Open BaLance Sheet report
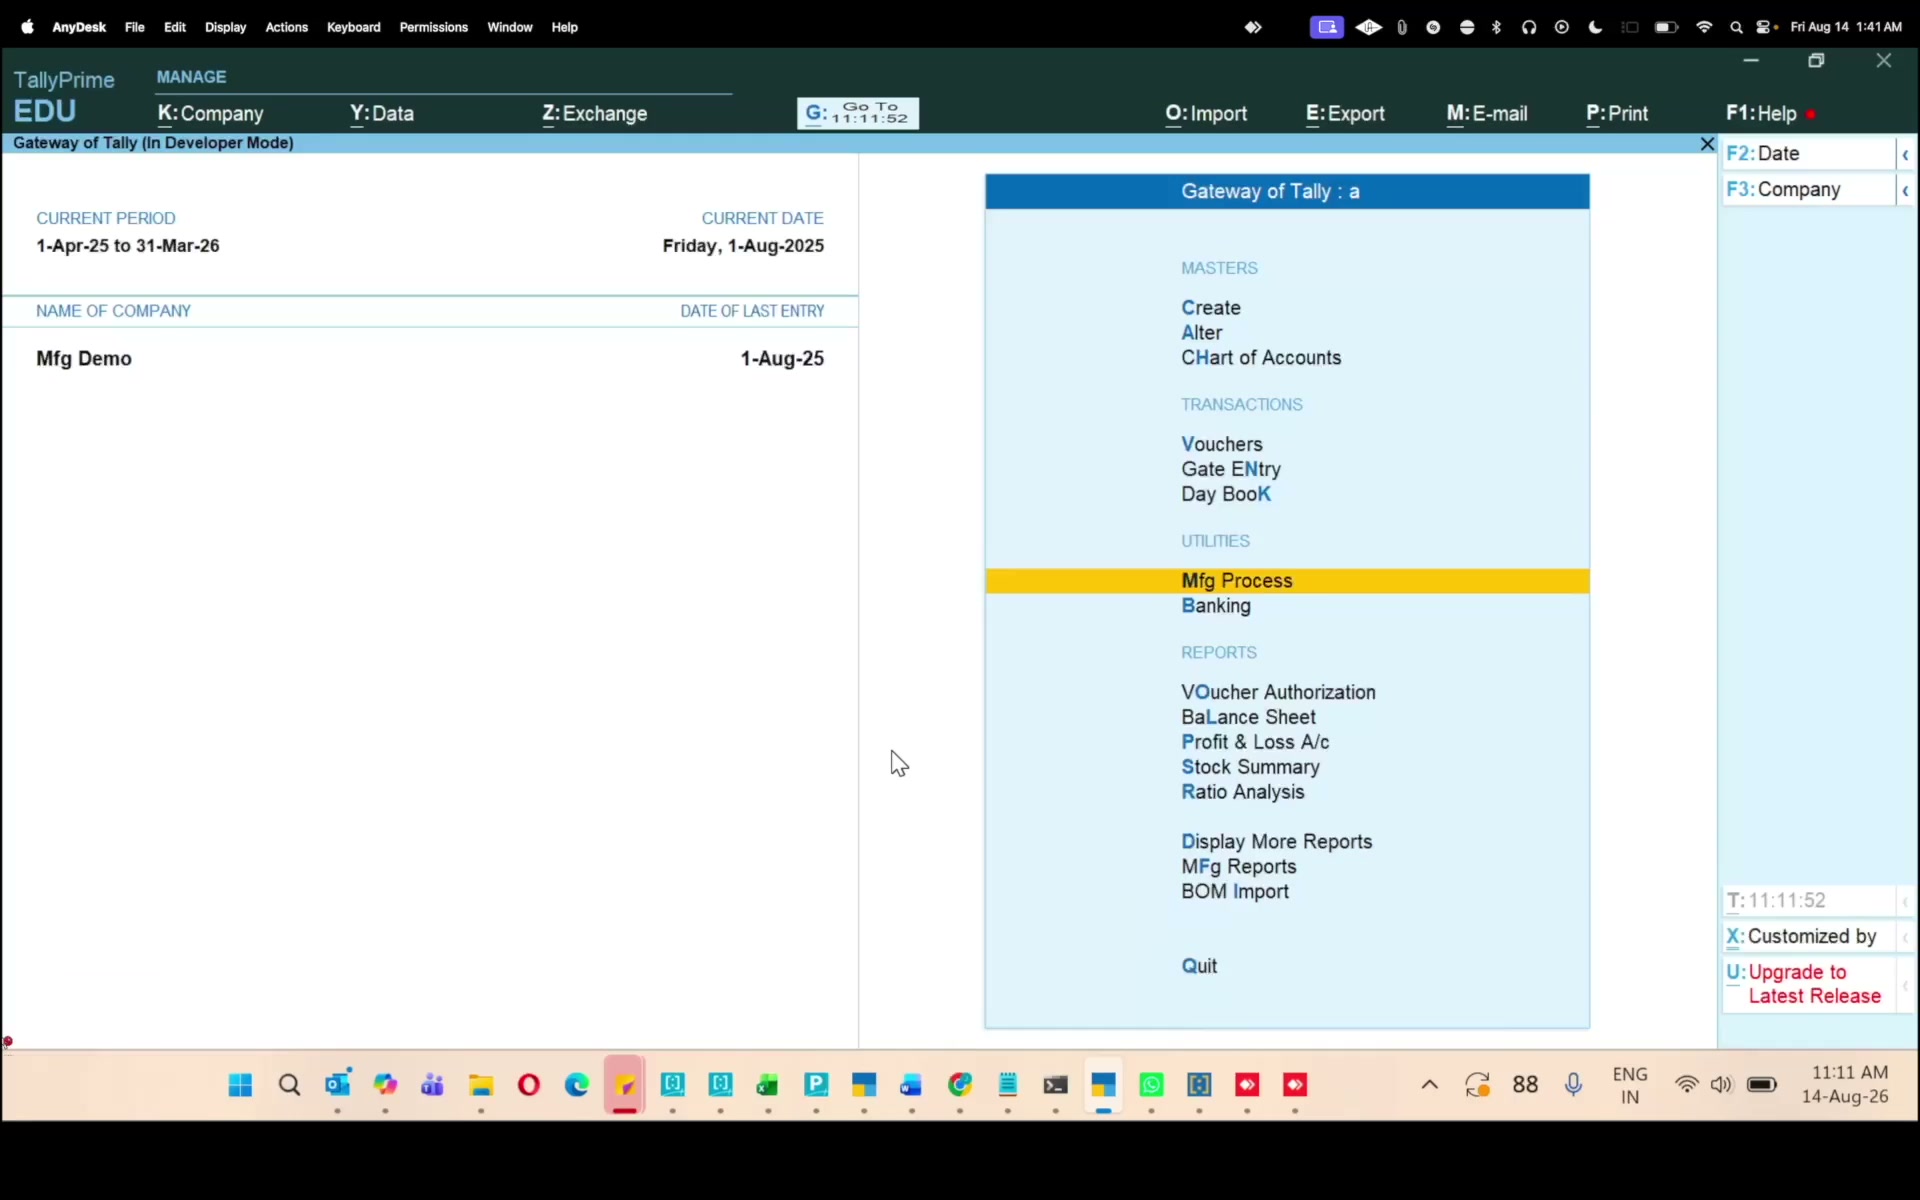 coord(1248,717)
